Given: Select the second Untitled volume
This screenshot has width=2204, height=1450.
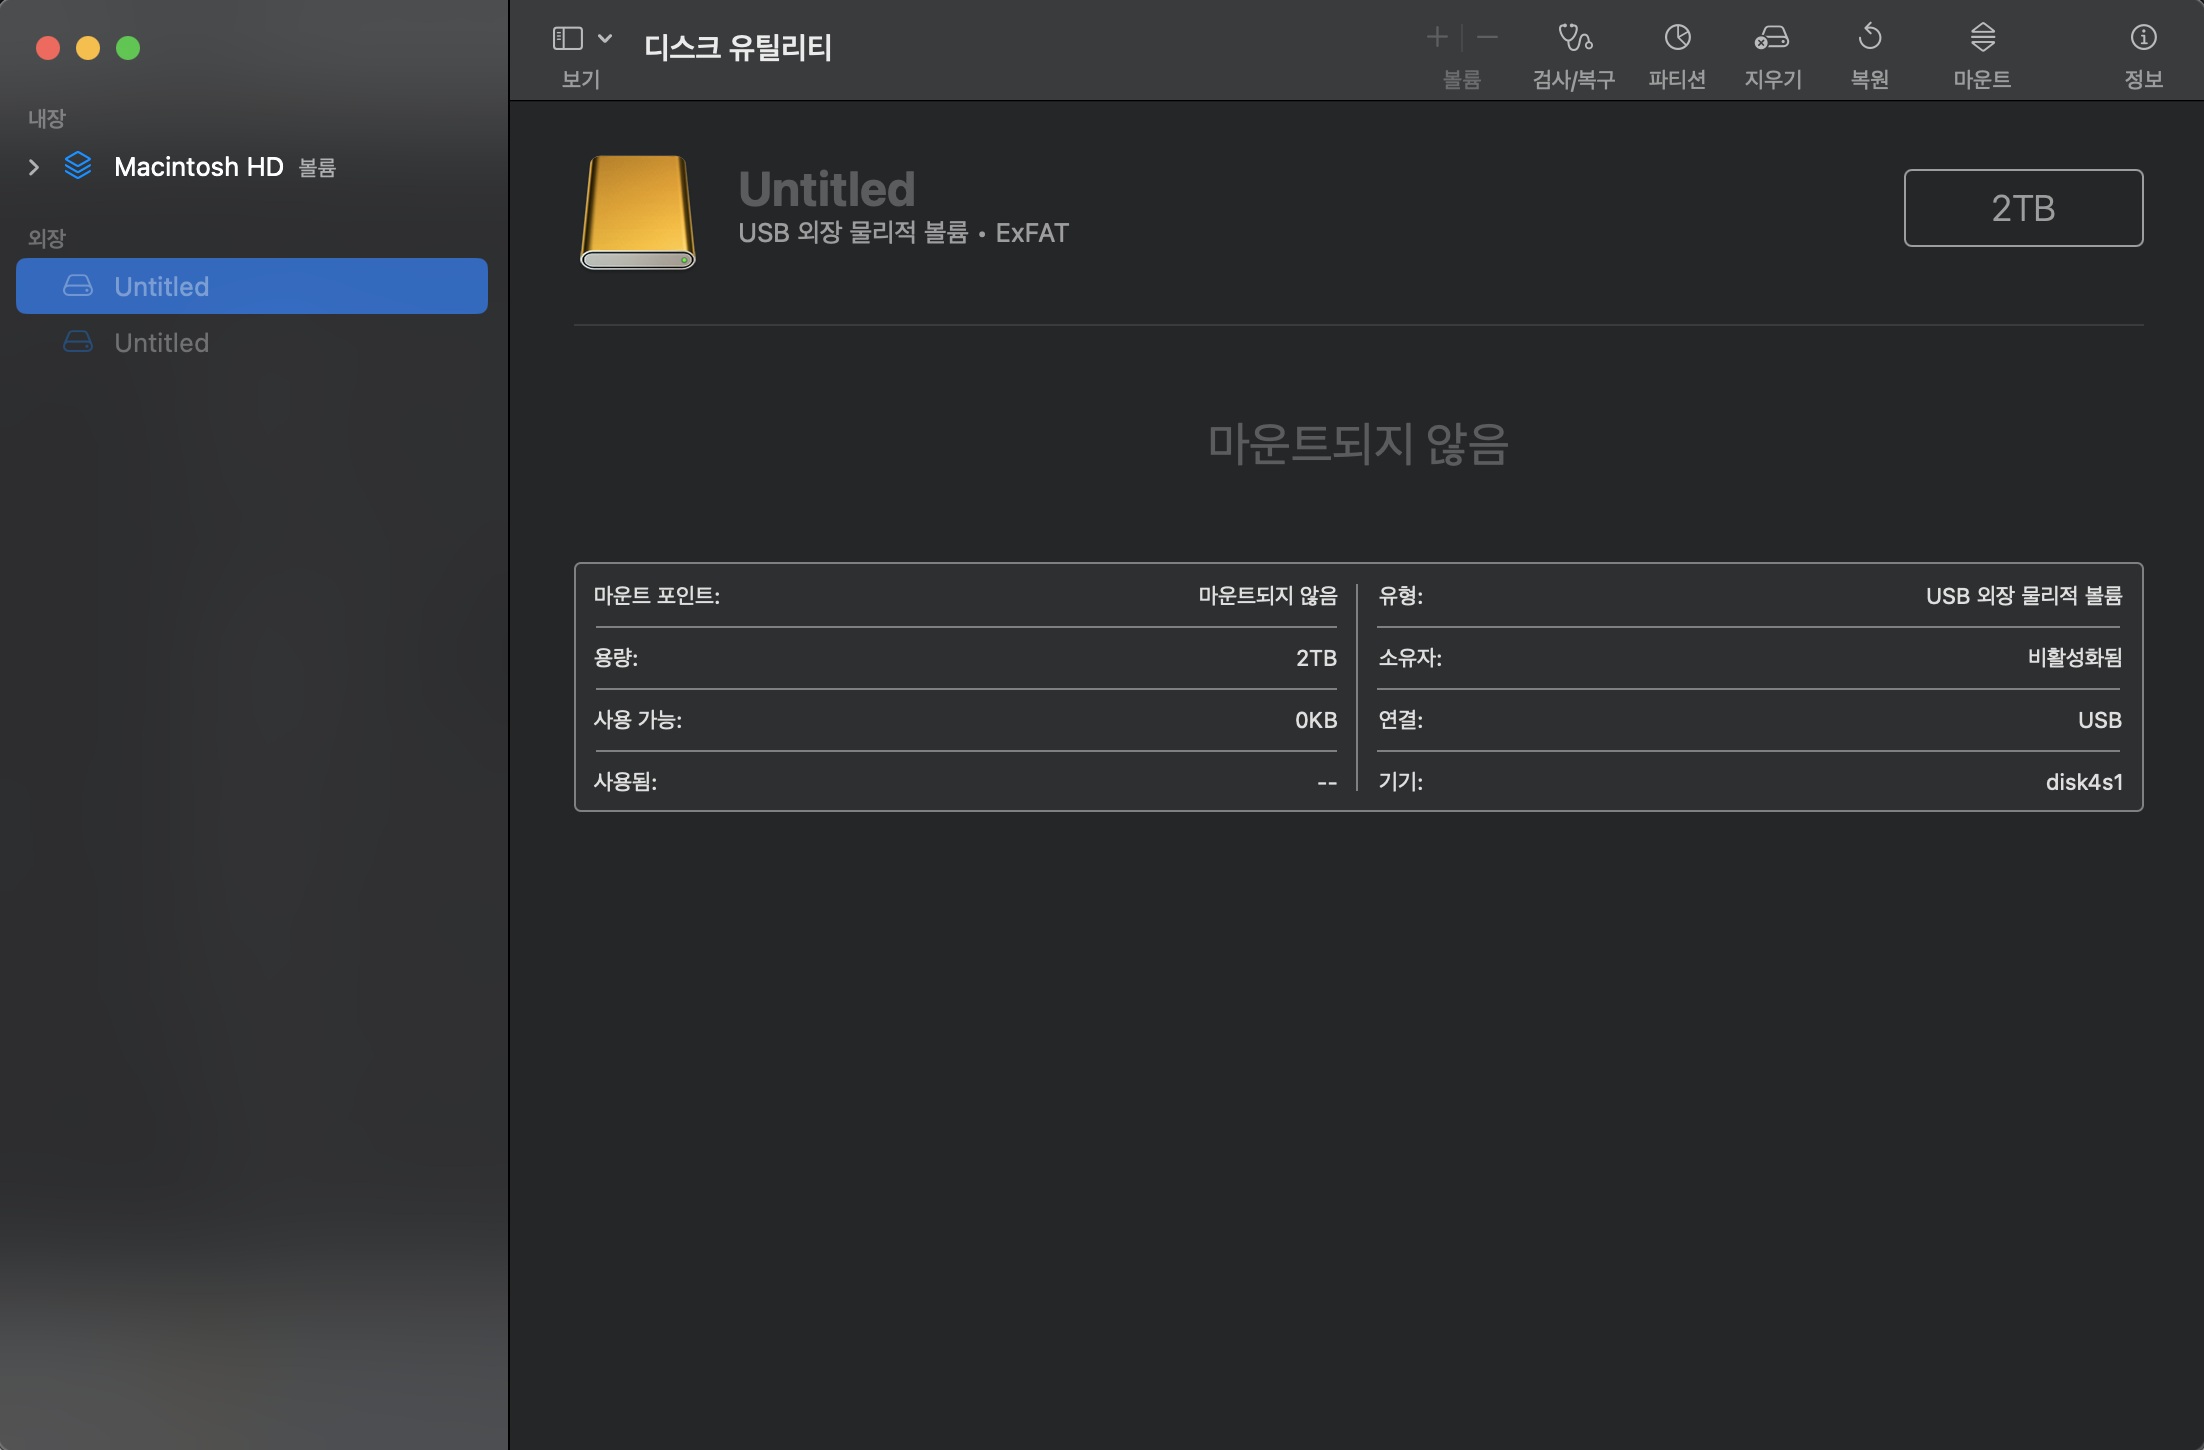Looking at the screenshot, I should (162, 343).
